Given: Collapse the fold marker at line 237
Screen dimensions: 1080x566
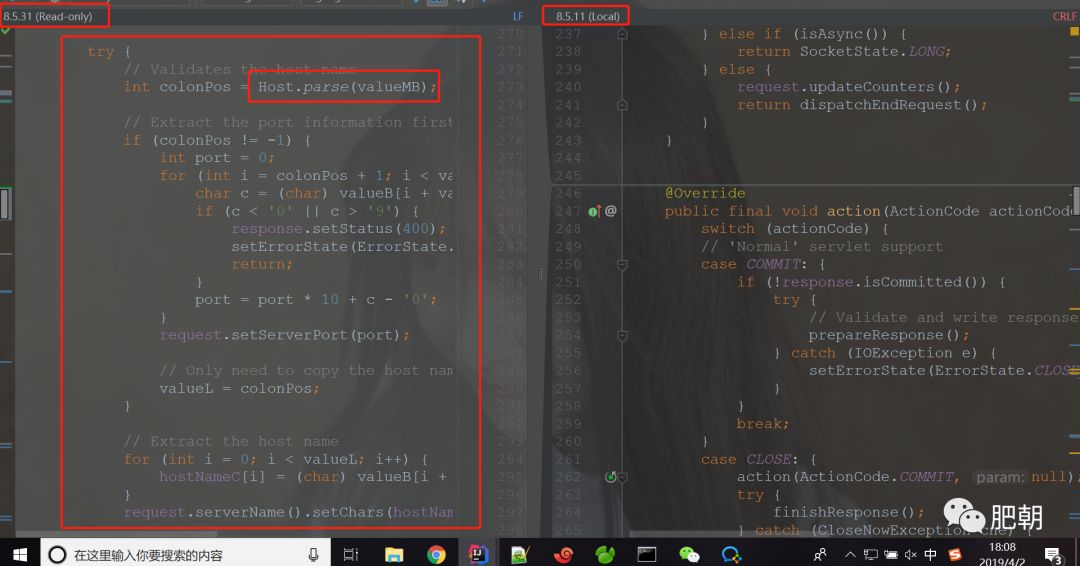Looking at the screenshot, I should [622, 34].
